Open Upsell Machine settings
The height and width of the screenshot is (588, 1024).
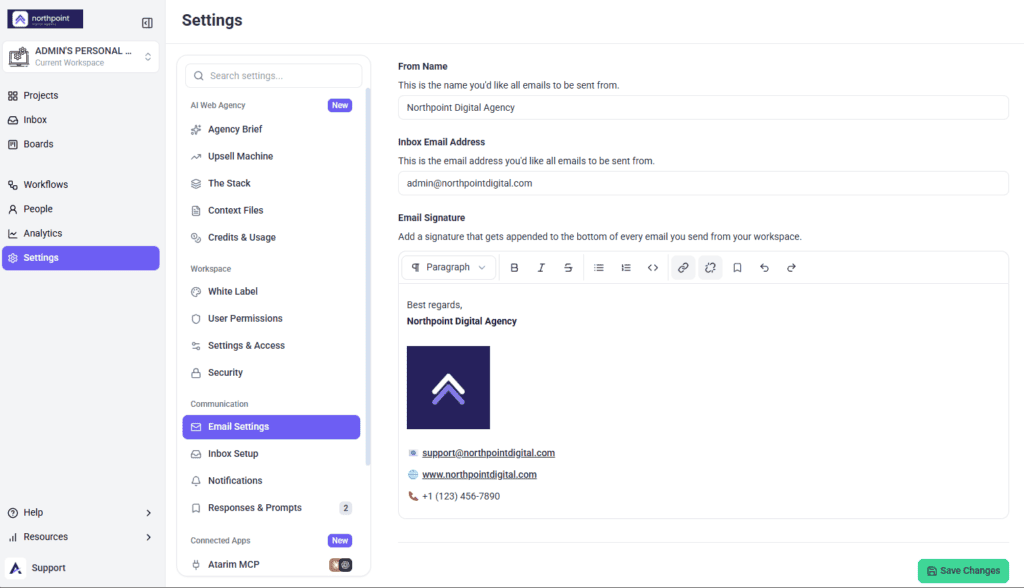(x=271, y=156)
